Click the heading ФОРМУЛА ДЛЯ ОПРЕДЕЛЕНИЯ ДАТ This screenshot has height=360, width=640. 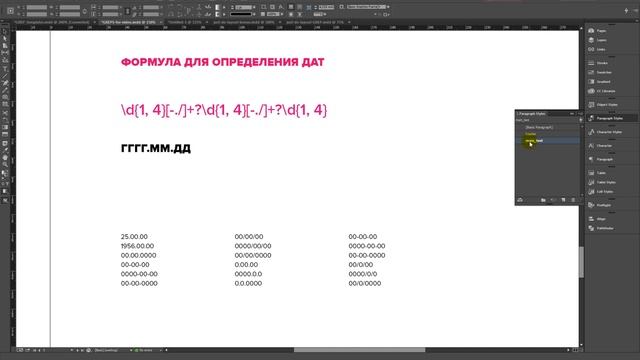click(222, 62)
